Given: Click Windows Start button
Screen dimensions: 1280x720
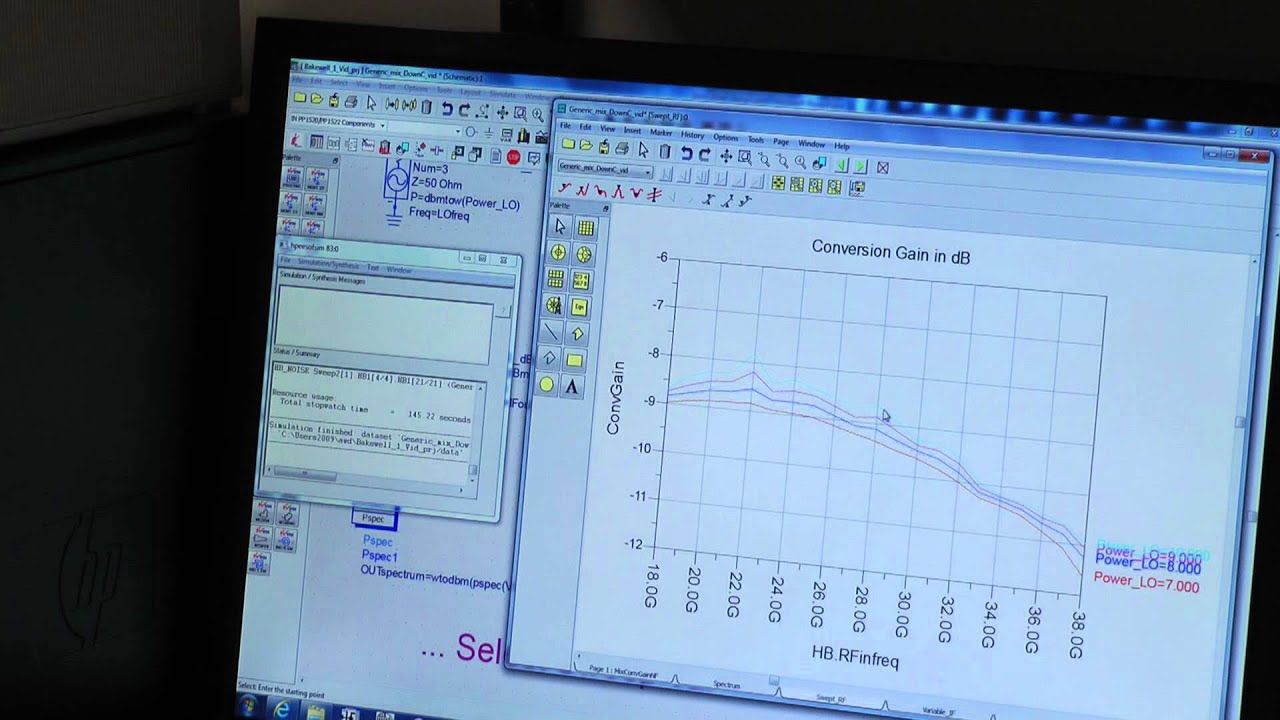Looking at the screenshot, I should 249,705.
